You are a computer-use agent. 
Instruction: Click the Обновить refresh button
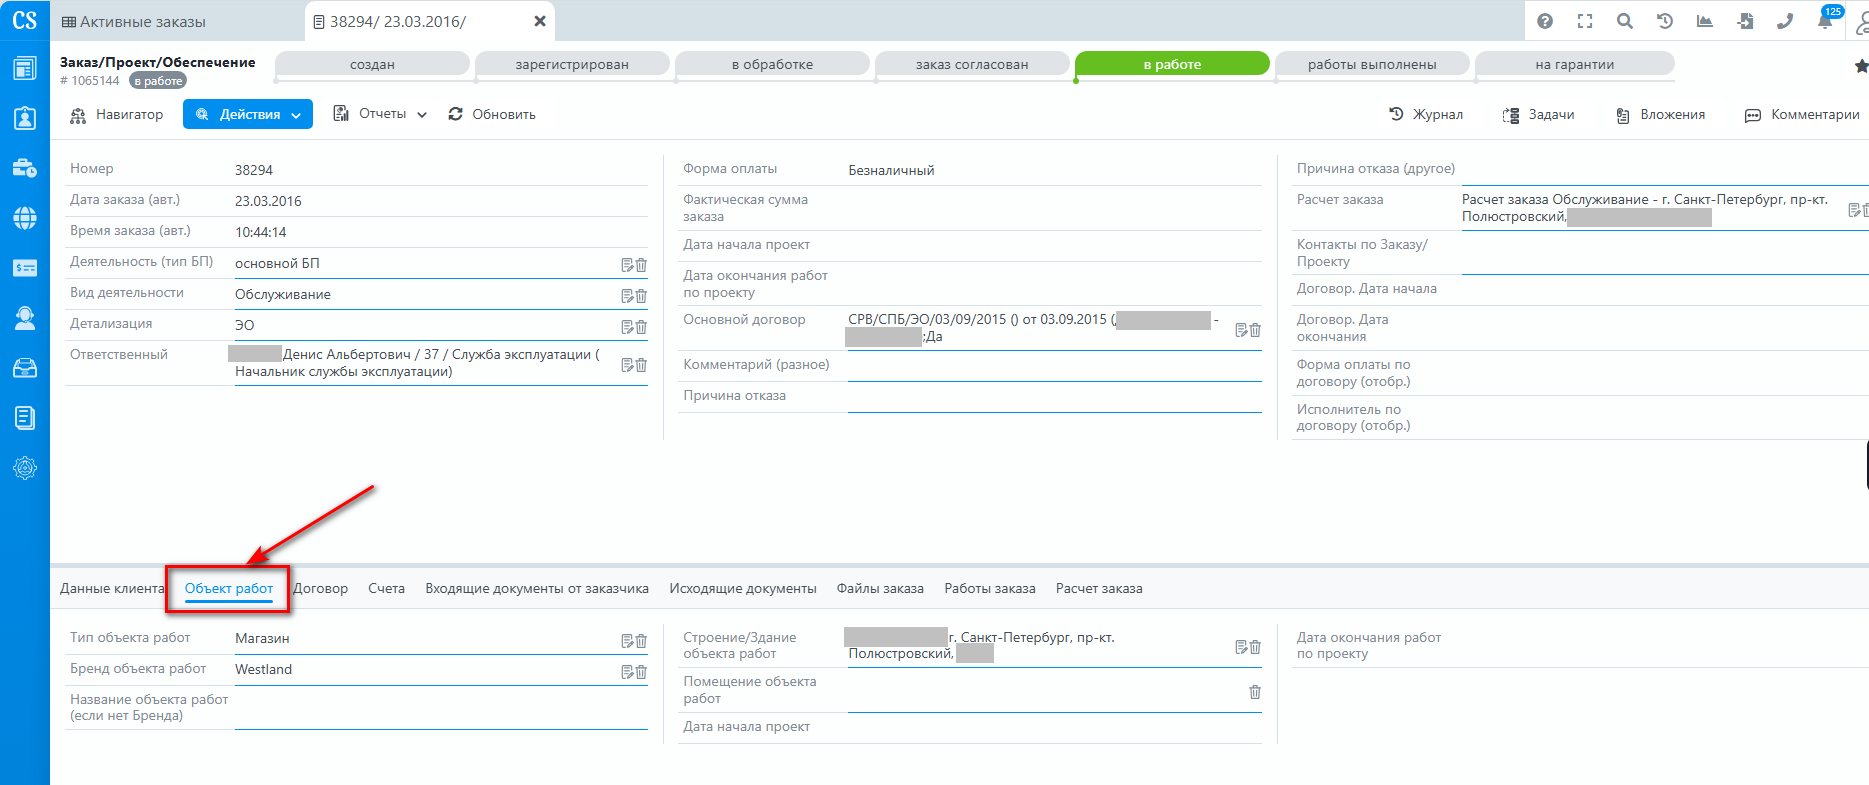(492, 114)
